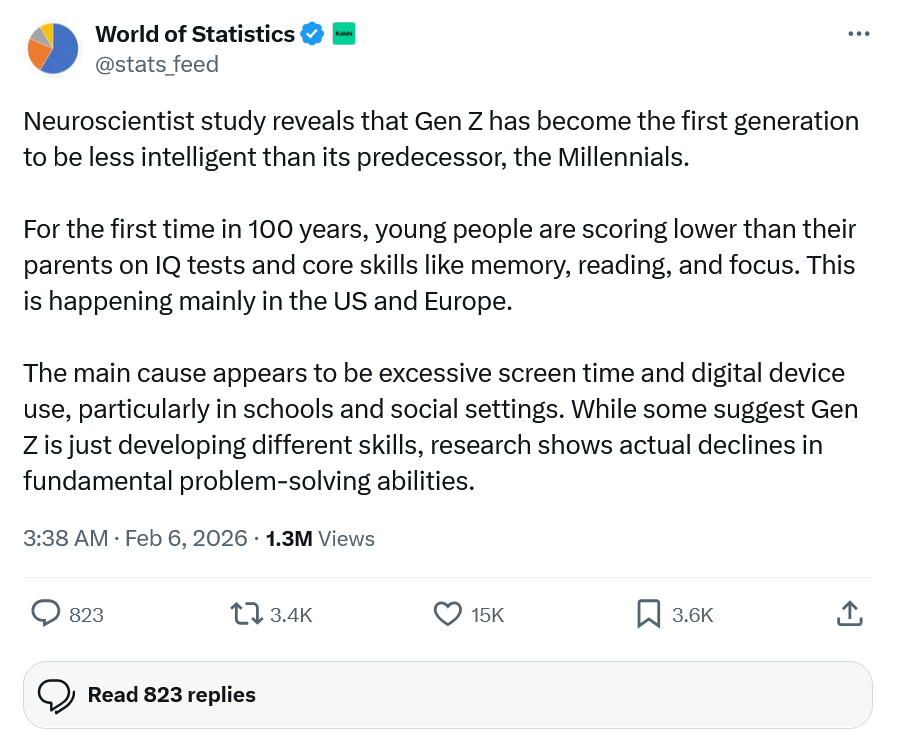Click the 823 reply count number

pyautogui.click(x=87, y=615)
